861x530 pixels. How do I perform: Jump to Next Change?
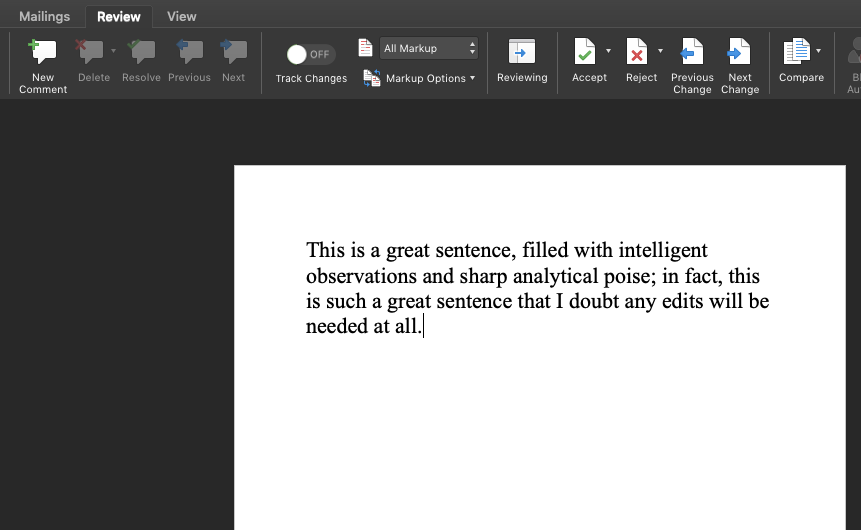(740, 66)
